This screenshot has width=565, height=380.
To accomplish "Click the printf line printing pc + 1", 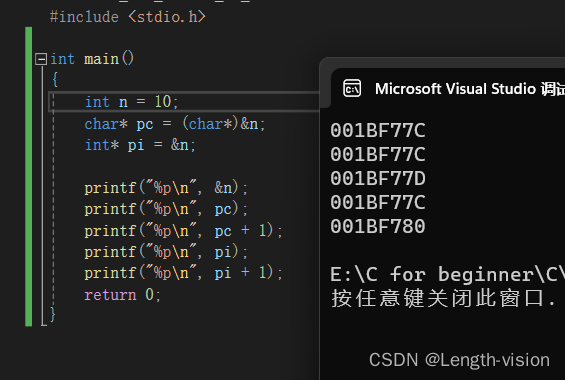I will click(x=183, y=231).
